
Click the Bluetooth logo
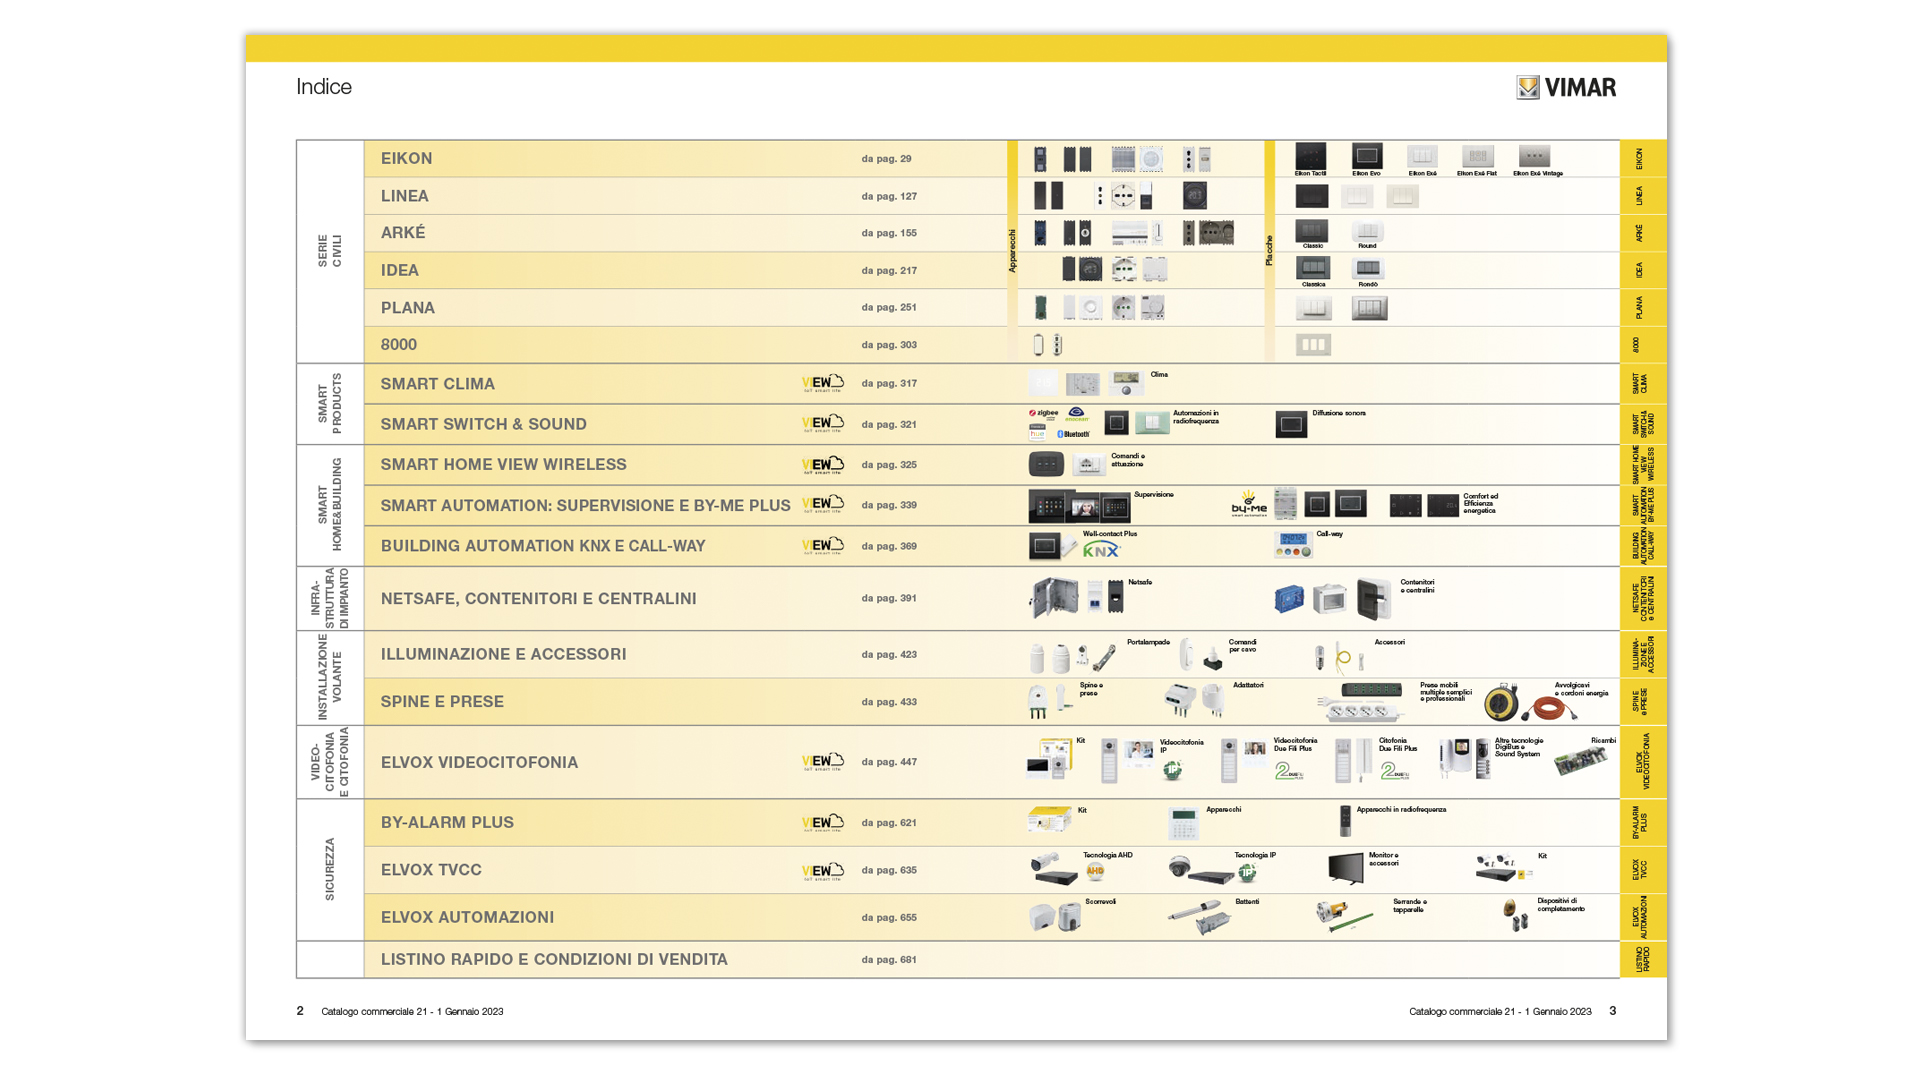coord(1074,434)
